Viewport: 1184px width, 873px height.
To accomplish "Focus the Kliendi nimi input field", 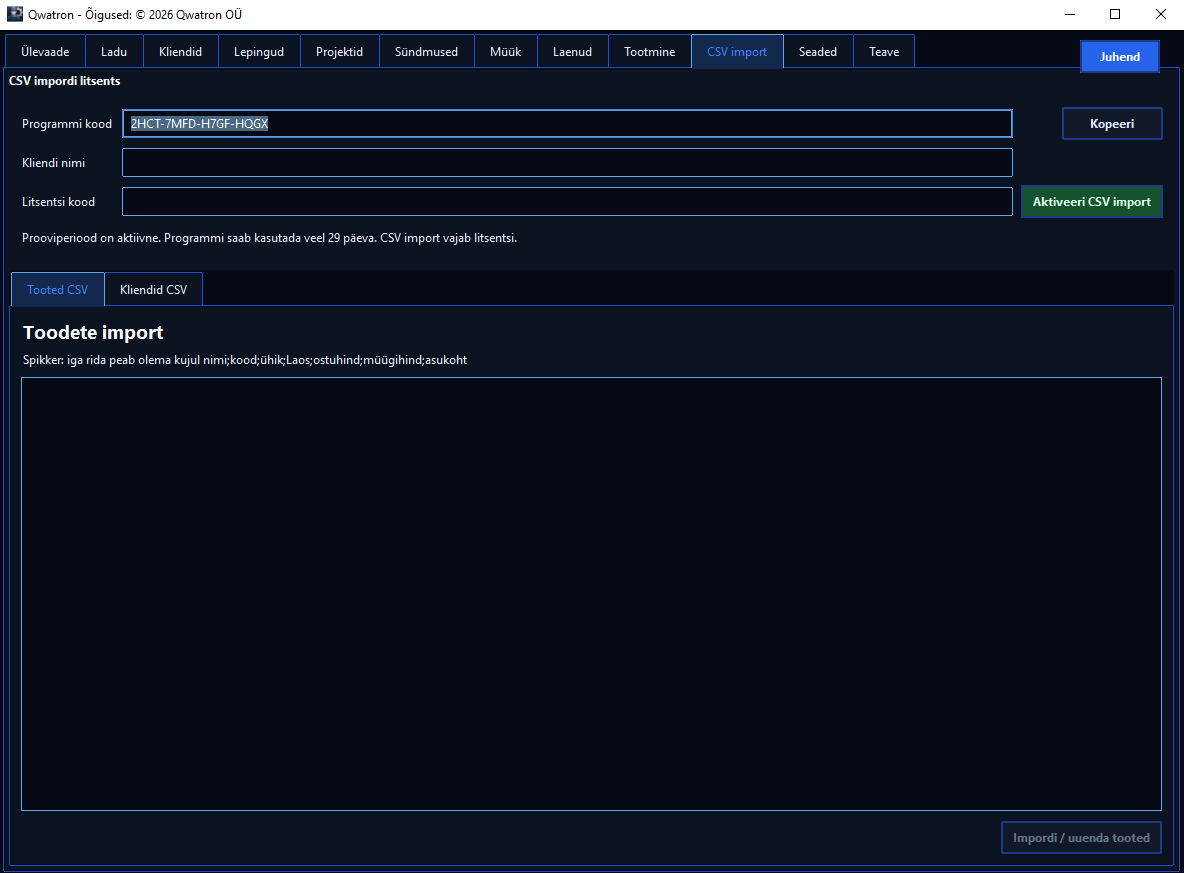I will (567, 162).
